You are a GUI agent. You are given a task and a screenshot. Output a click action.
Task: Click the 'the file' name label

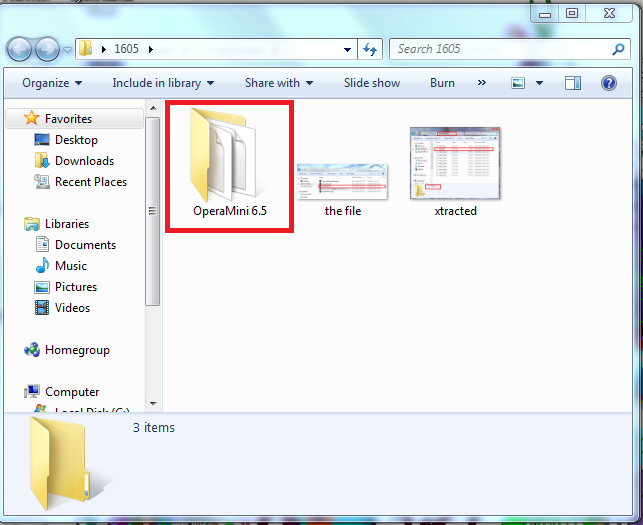point(343,211)
